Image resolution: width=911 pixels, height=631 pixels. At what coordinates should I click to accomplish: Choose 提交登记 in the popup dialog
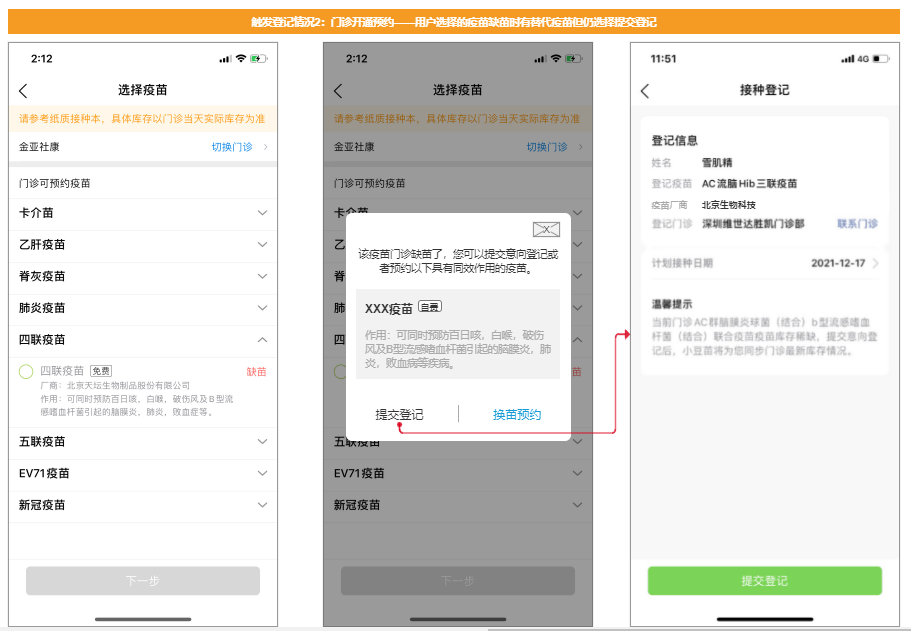399,414
